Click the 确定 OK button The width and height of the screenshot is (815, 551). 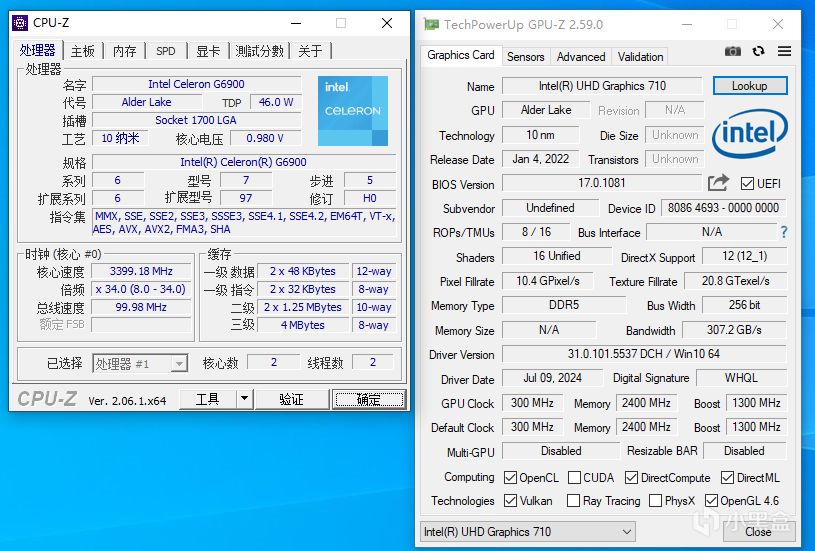(369, 399)
